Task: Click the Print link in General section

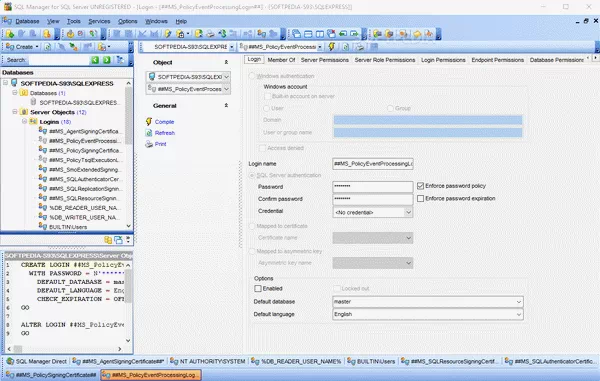Action: point(160,144)
